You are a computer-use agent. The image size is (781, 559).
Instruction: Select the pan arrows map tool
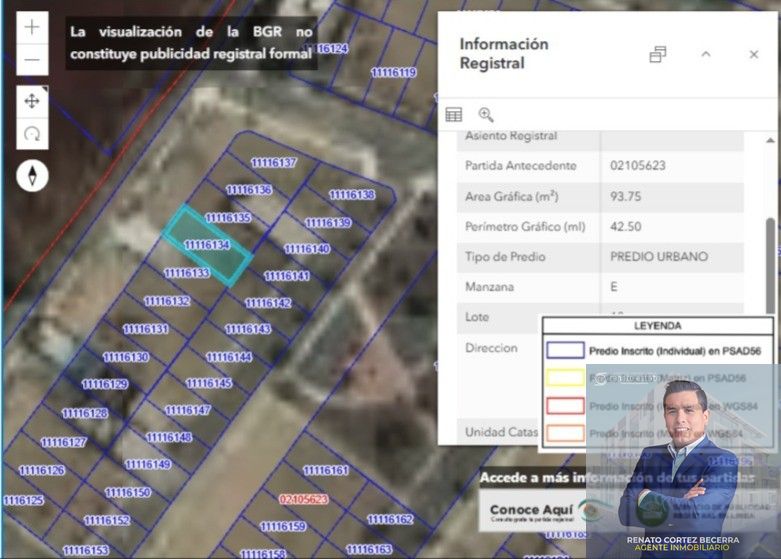(32, 101)
